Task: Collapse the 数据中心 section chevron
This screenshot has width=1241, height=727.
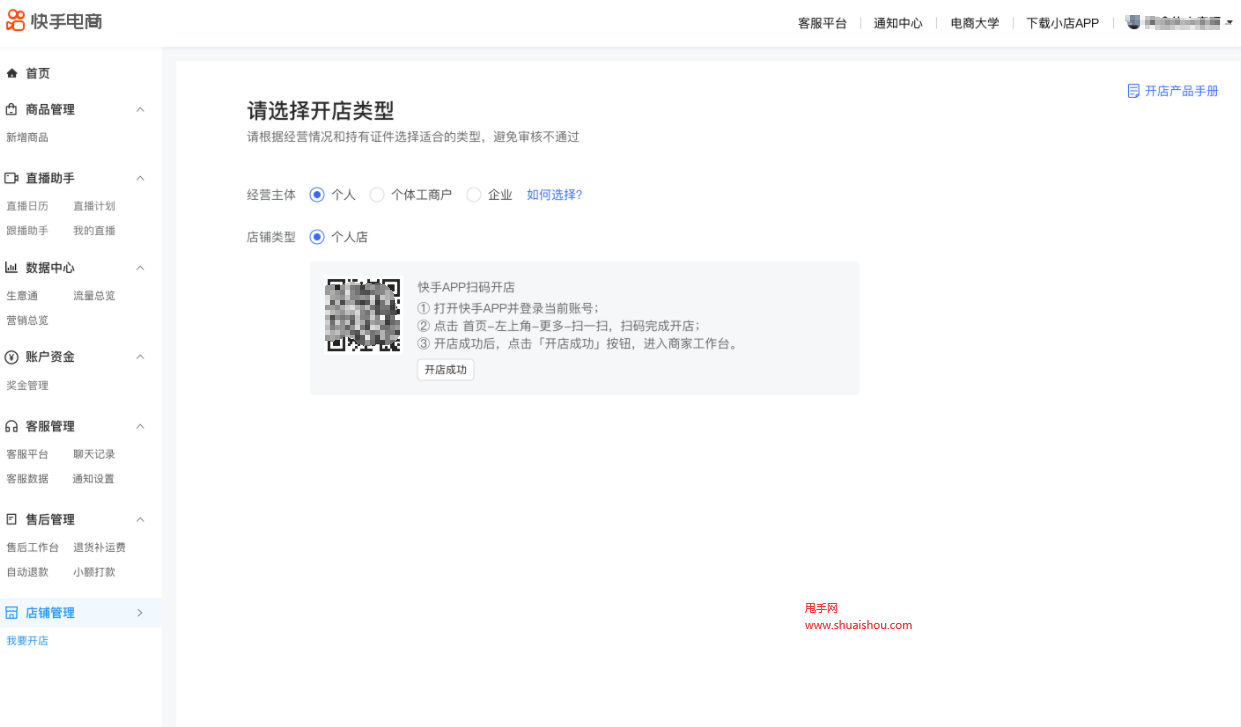Action: (140, 267)
